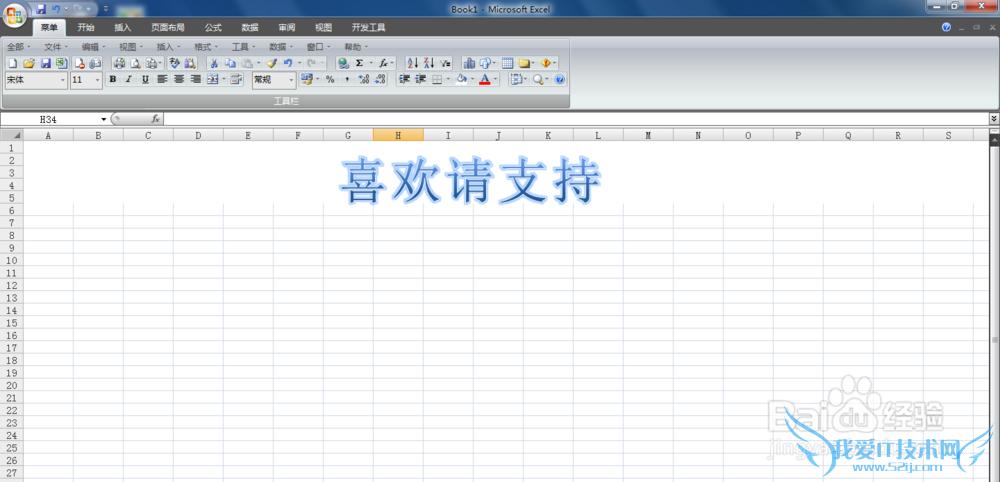The width and height of the screenshot is (1000, 482).
Task: Click the Cut scissors icon
Action: (214, 63)
